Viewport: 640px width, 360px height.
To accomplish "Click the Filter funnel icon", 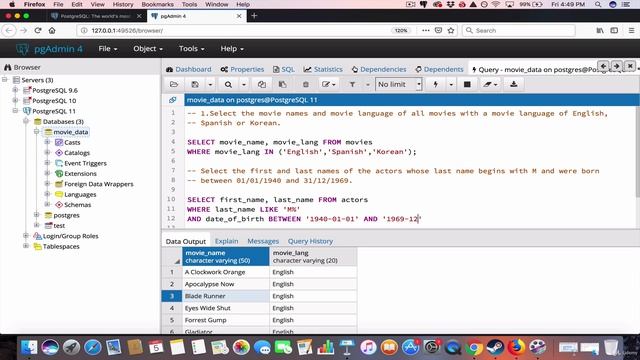I will [352, 84].
